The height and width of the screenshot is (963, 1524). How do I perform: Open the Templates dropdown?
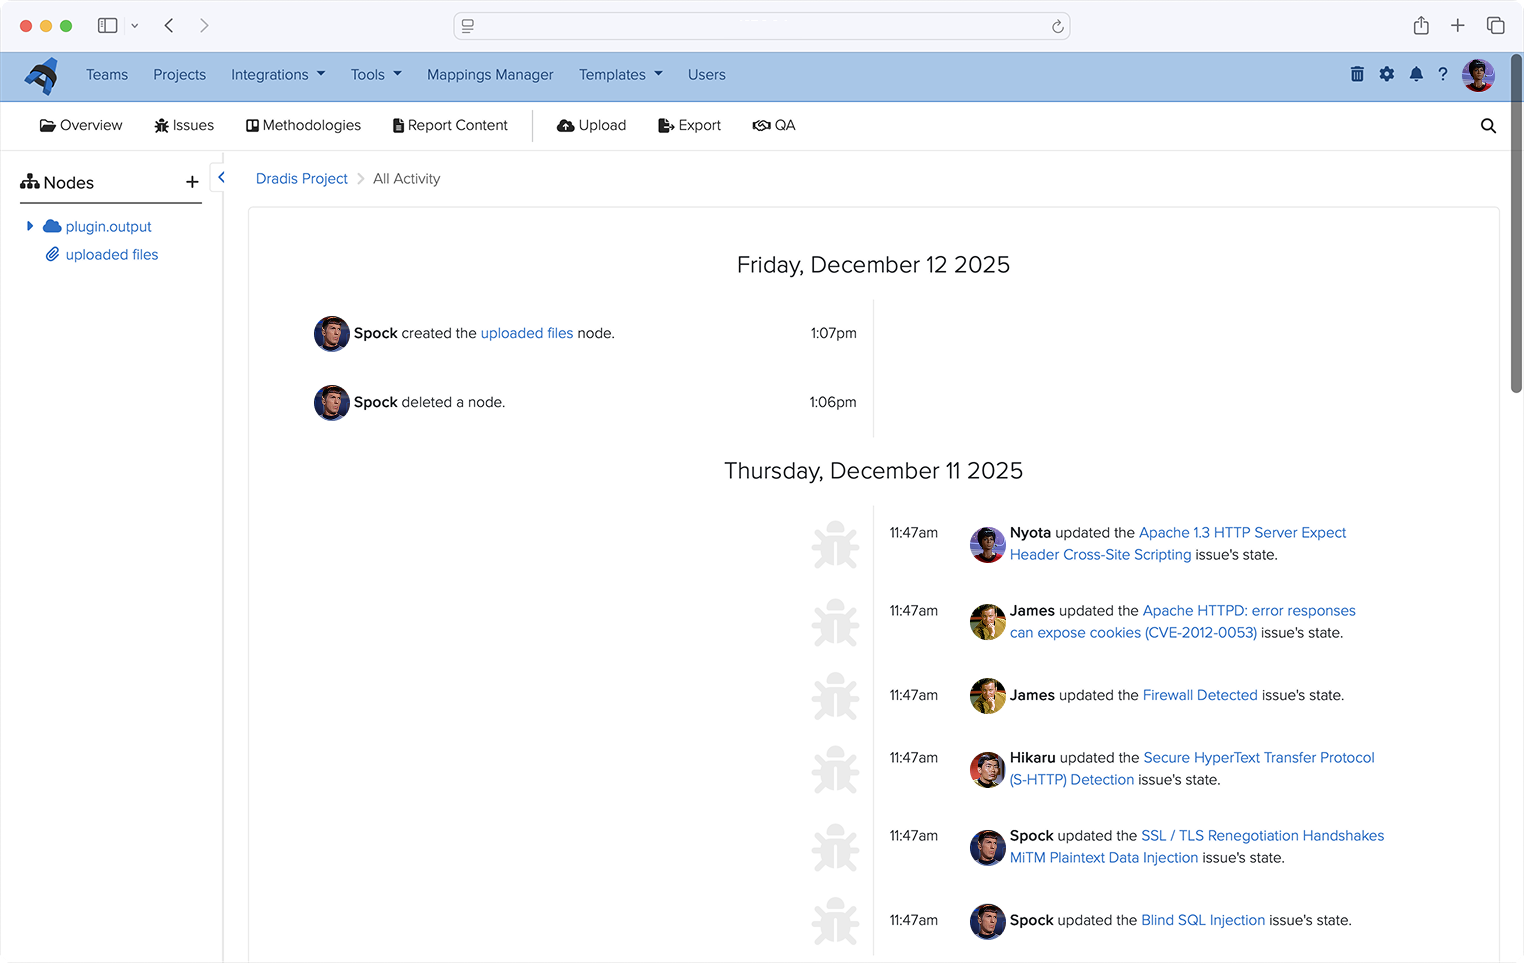pyautogui.click(x=621, y=75)
